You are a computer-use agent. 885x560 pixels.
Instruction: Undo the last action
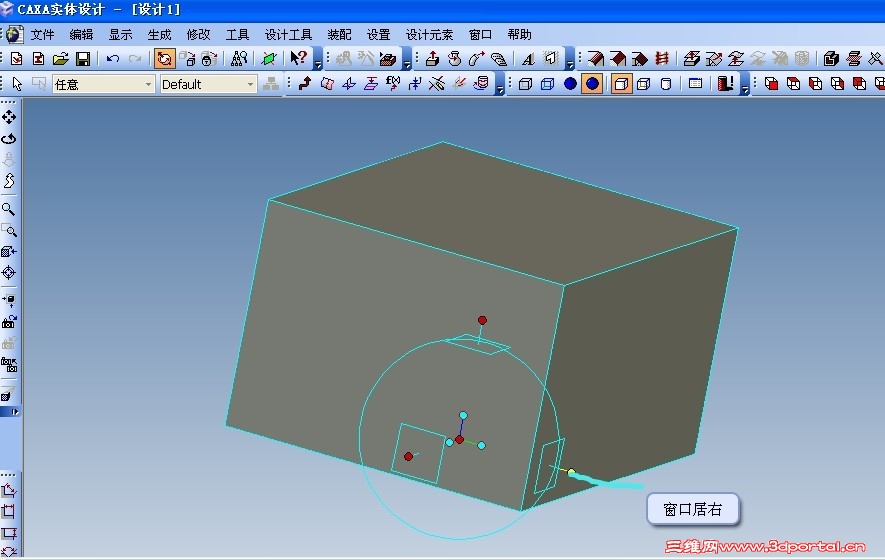[113, 59]
